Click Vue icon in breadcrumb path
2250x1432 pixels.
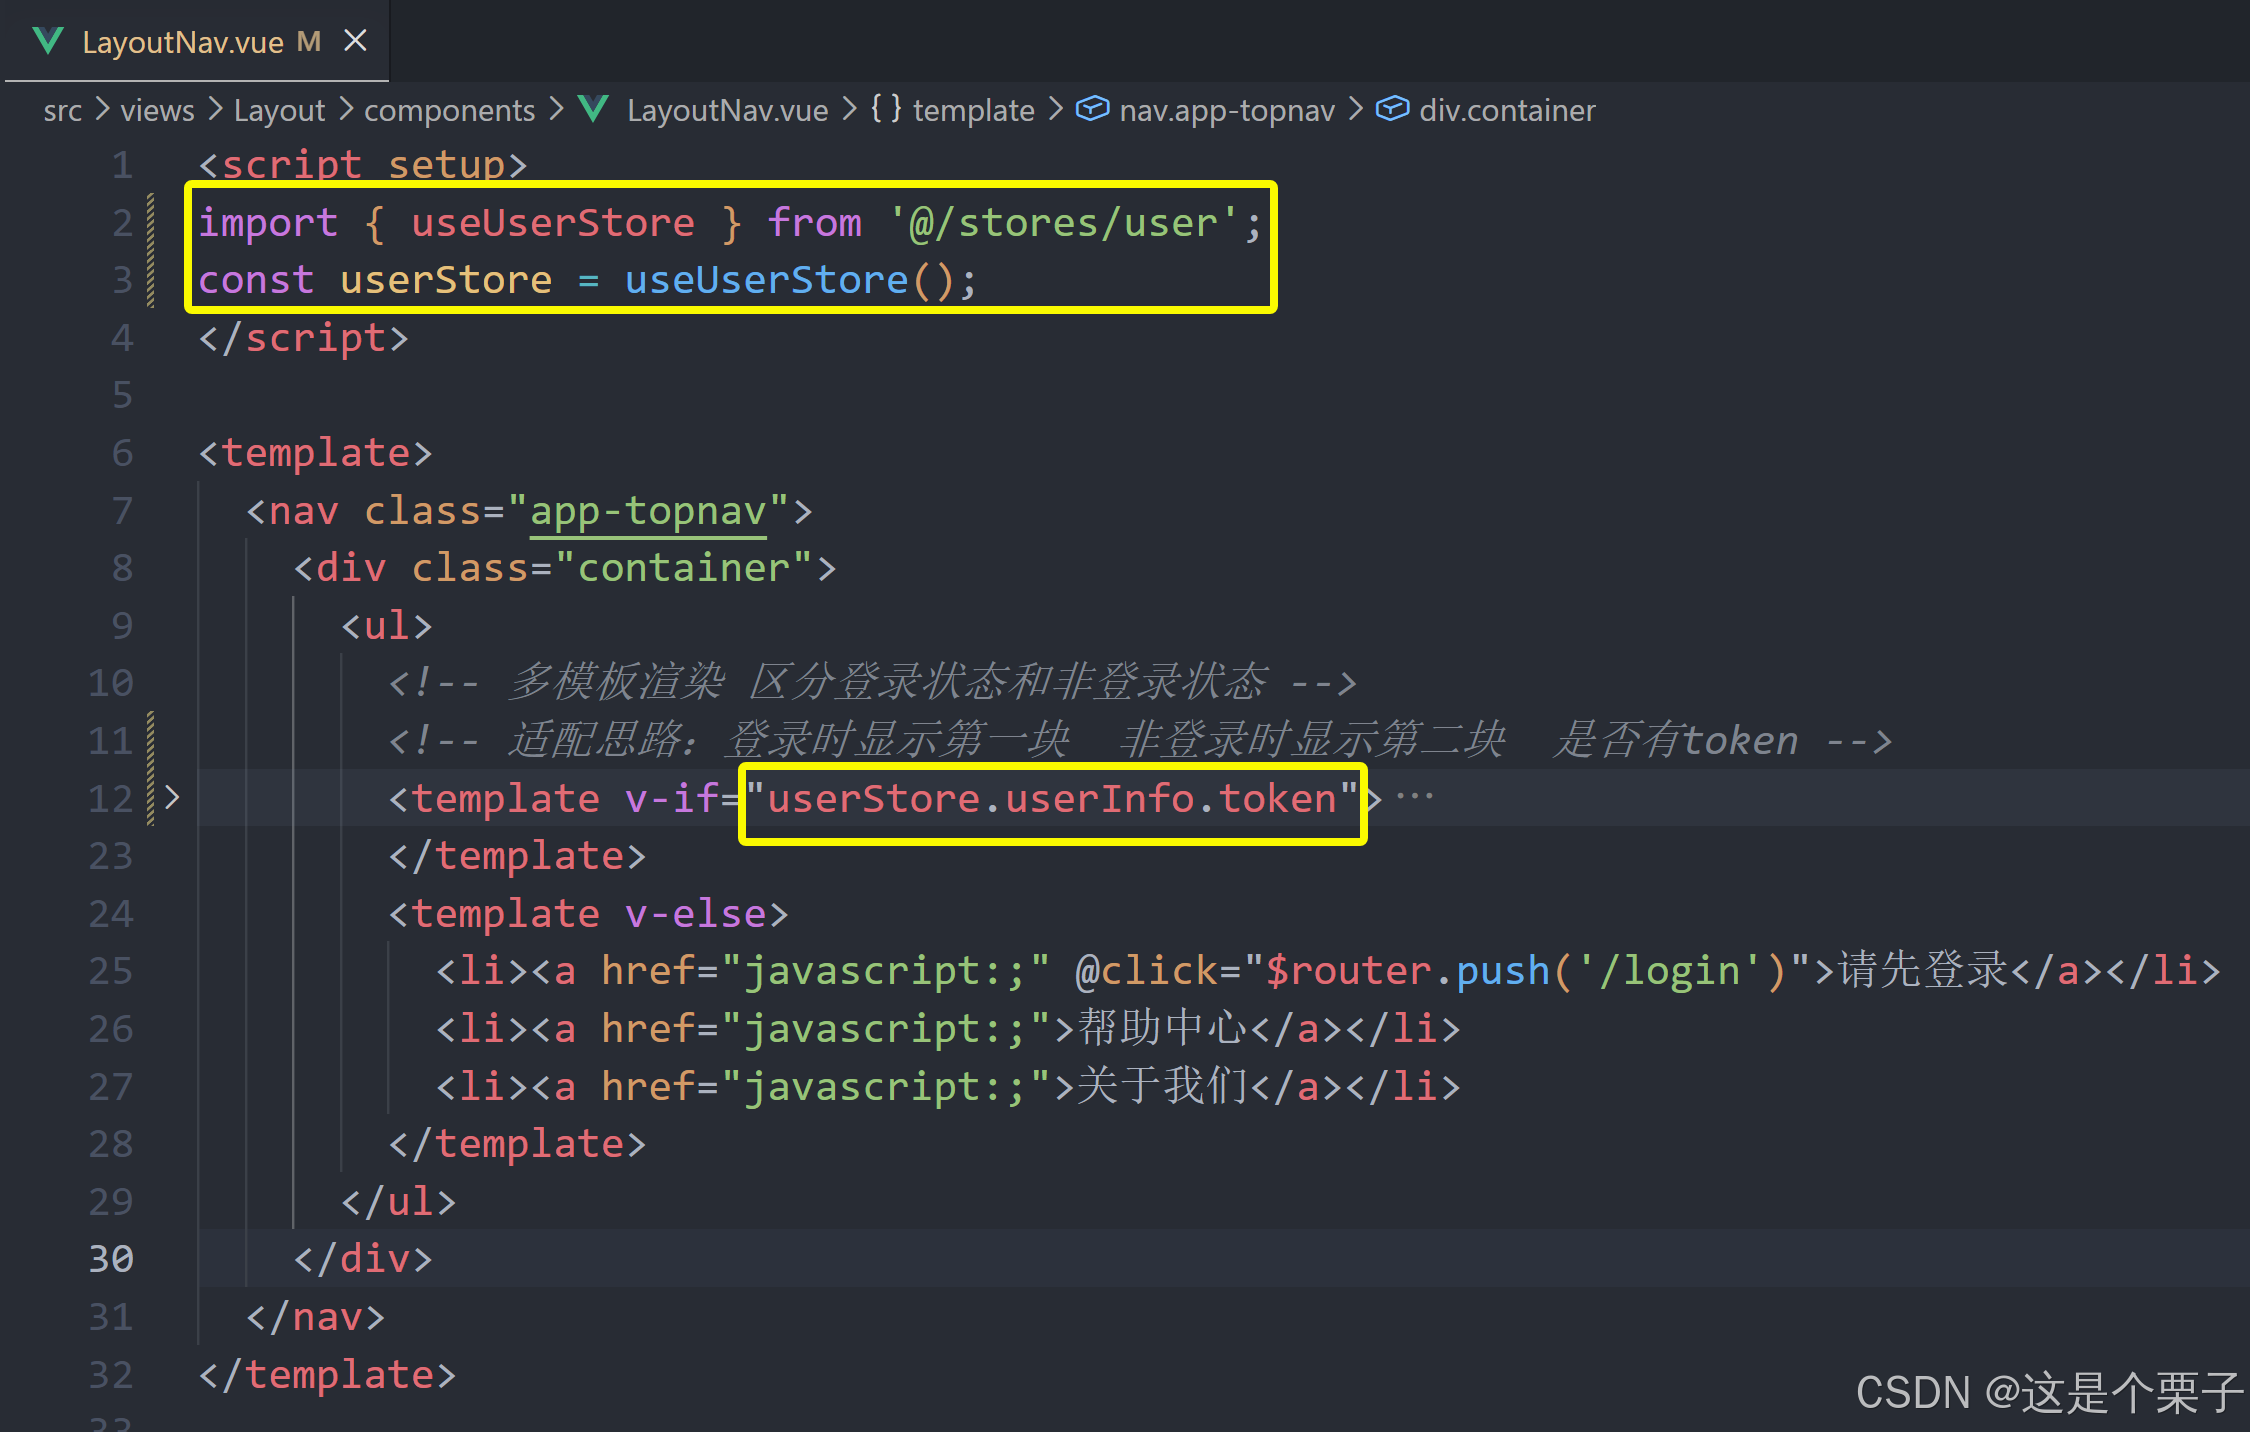click(594, 109)
